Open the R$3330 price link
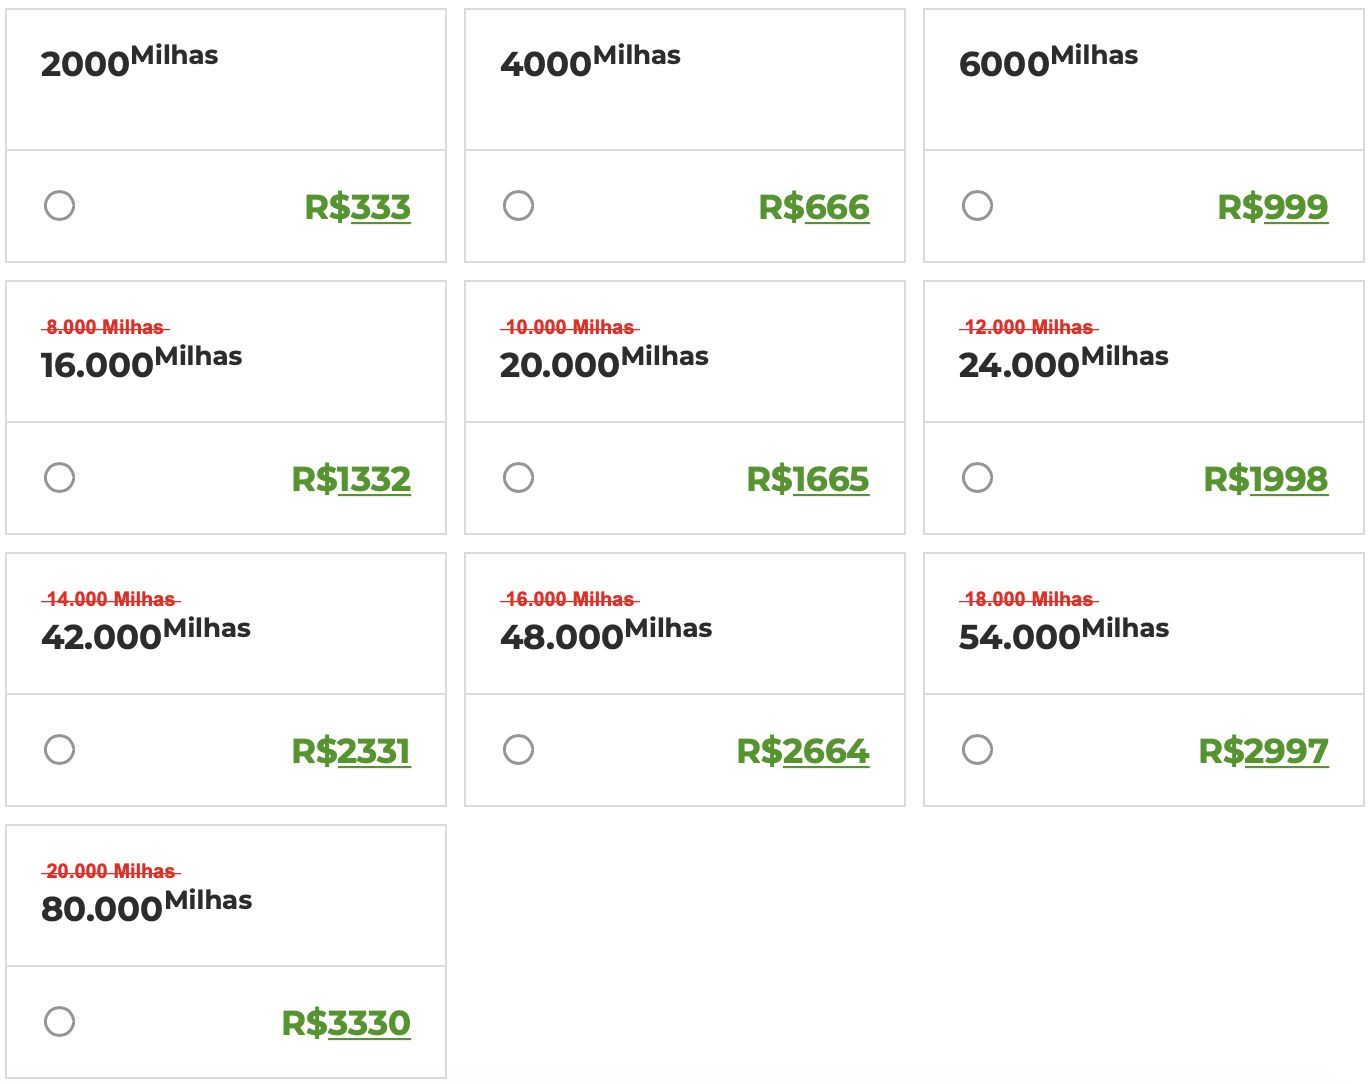This screenshot has height=1084, width=1372. (x=346, y=1023)
